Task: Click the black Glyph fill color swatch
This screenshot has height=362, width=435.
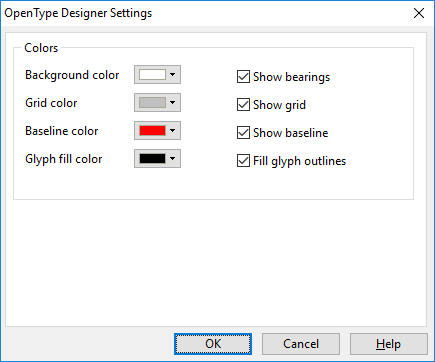Action: tap(152, 159)
